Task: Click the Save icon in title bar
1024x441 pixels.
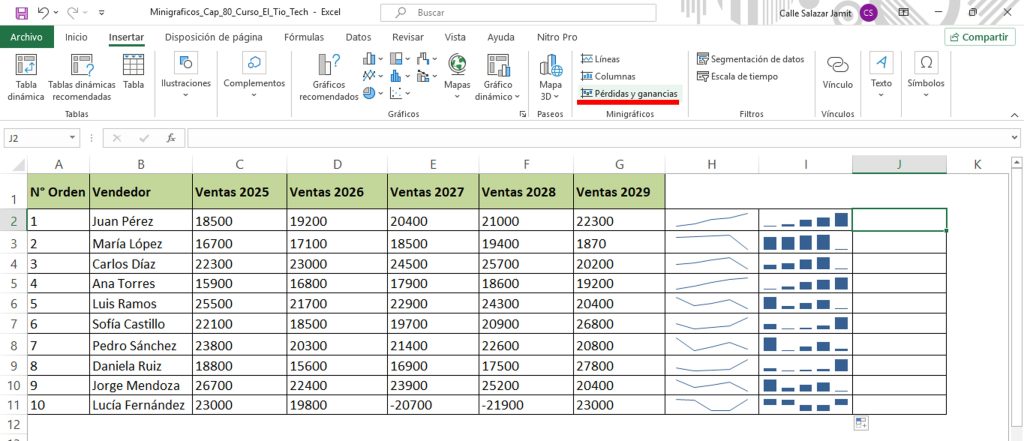Action: click(x=21, y=12)
